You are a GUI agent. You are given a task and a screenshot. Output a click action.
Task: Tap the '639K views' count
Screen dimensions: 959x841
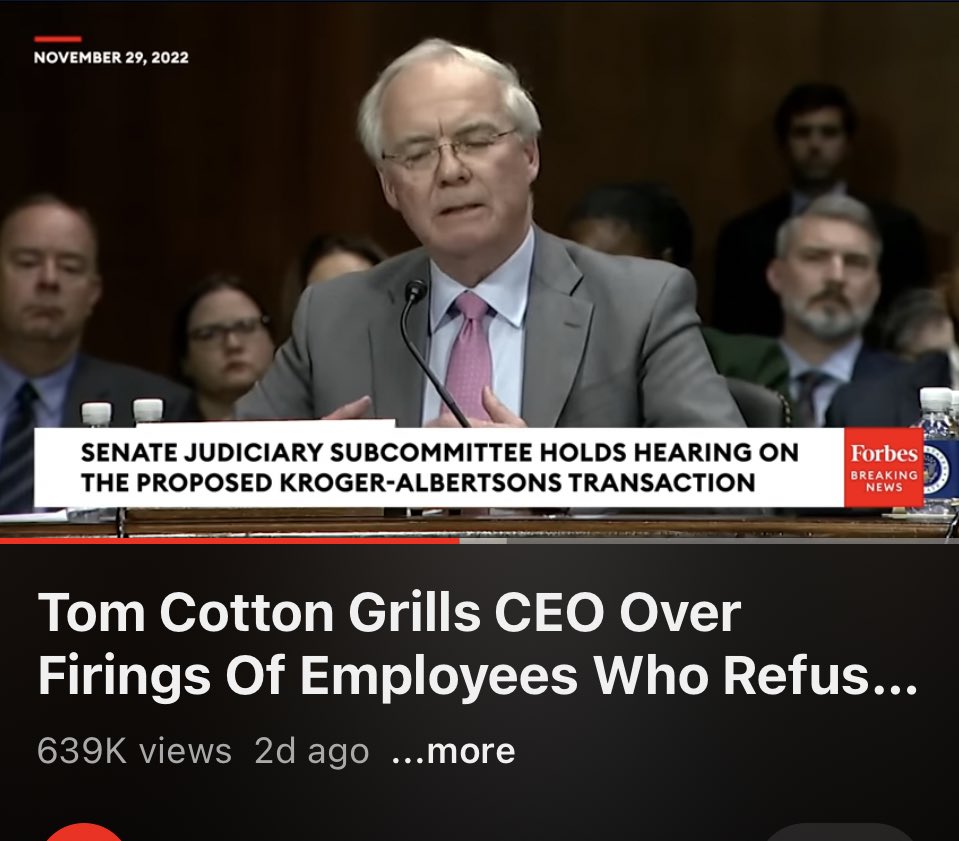(x=134, y=751)
